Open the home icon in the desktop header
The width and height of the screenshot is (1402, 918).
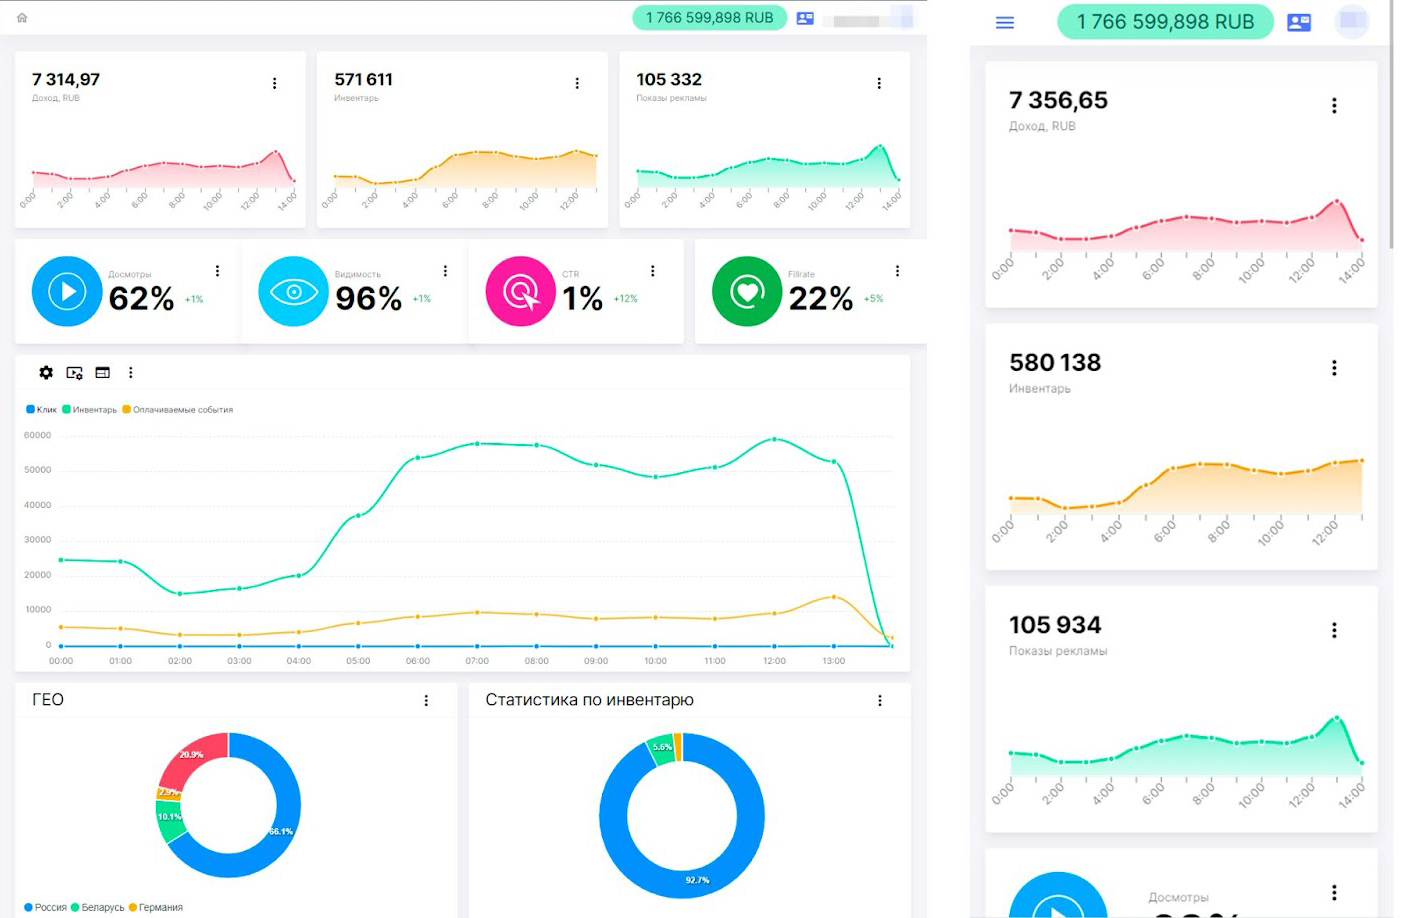22,18
